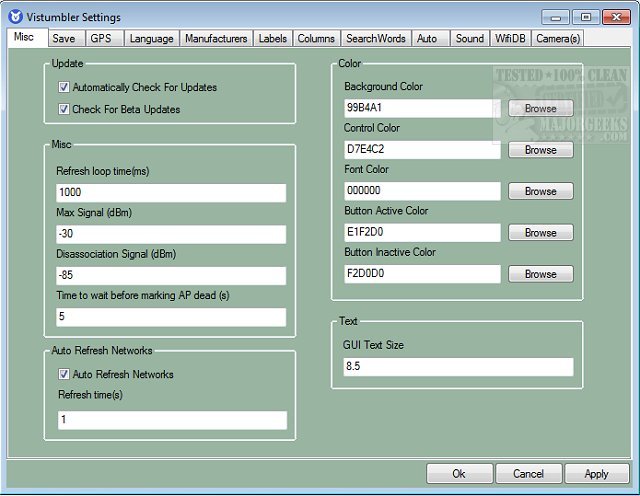Close the Vistumbler Settings window
Screen dimensions: 640x496
click(616, 17)
